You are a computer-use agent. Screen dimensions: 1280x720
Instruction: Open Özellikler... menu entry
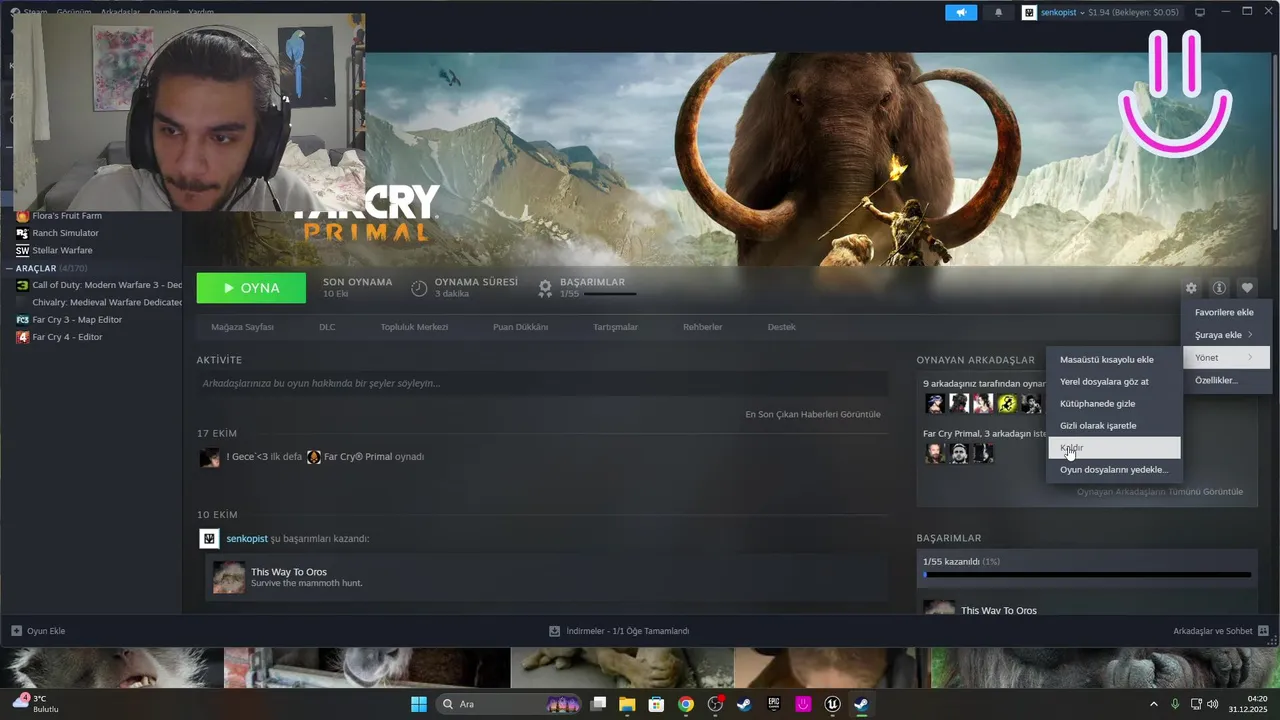(1224, 380)
